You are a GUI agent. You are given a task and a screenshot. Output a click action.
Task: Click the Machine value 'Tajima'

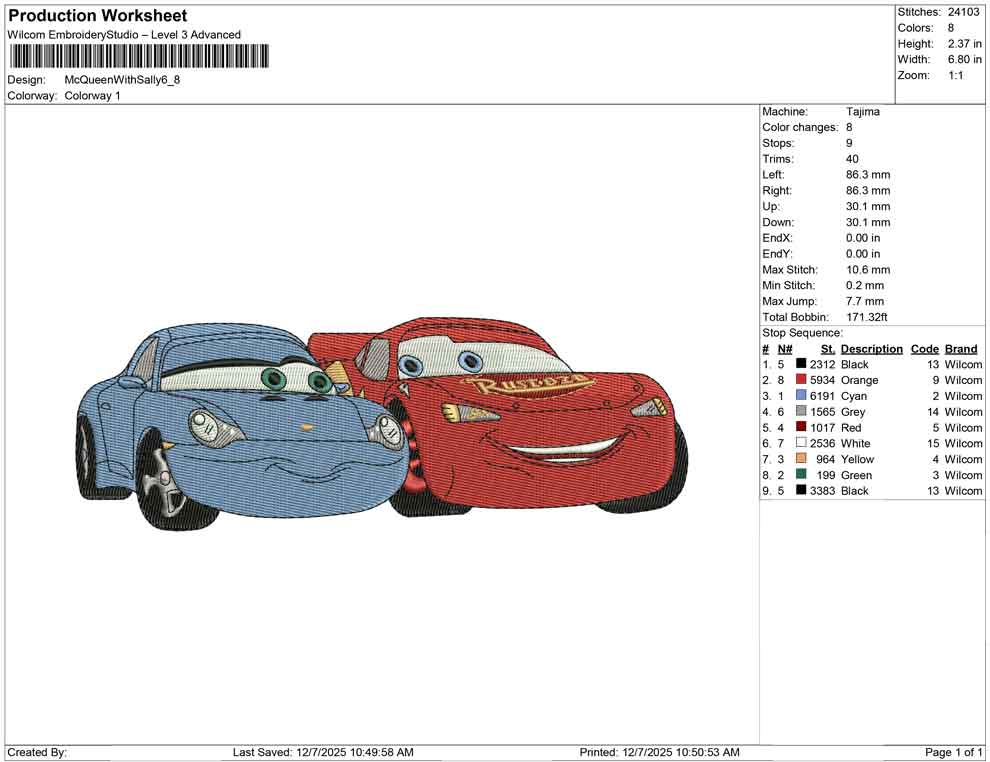[x=862, y=111]
